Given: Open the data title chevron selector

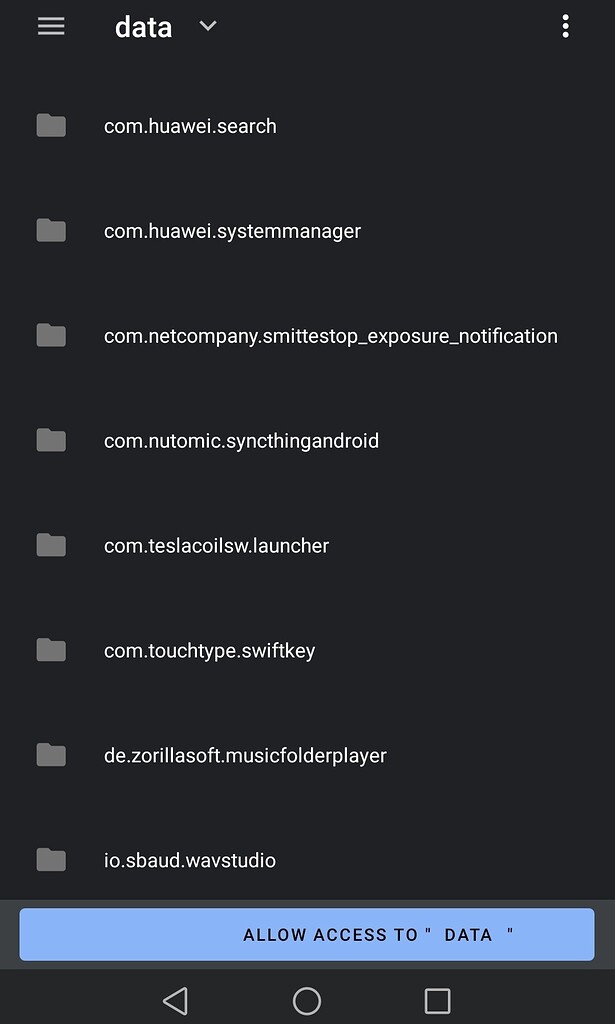Looking at the screenshot, I should (207, 28).
